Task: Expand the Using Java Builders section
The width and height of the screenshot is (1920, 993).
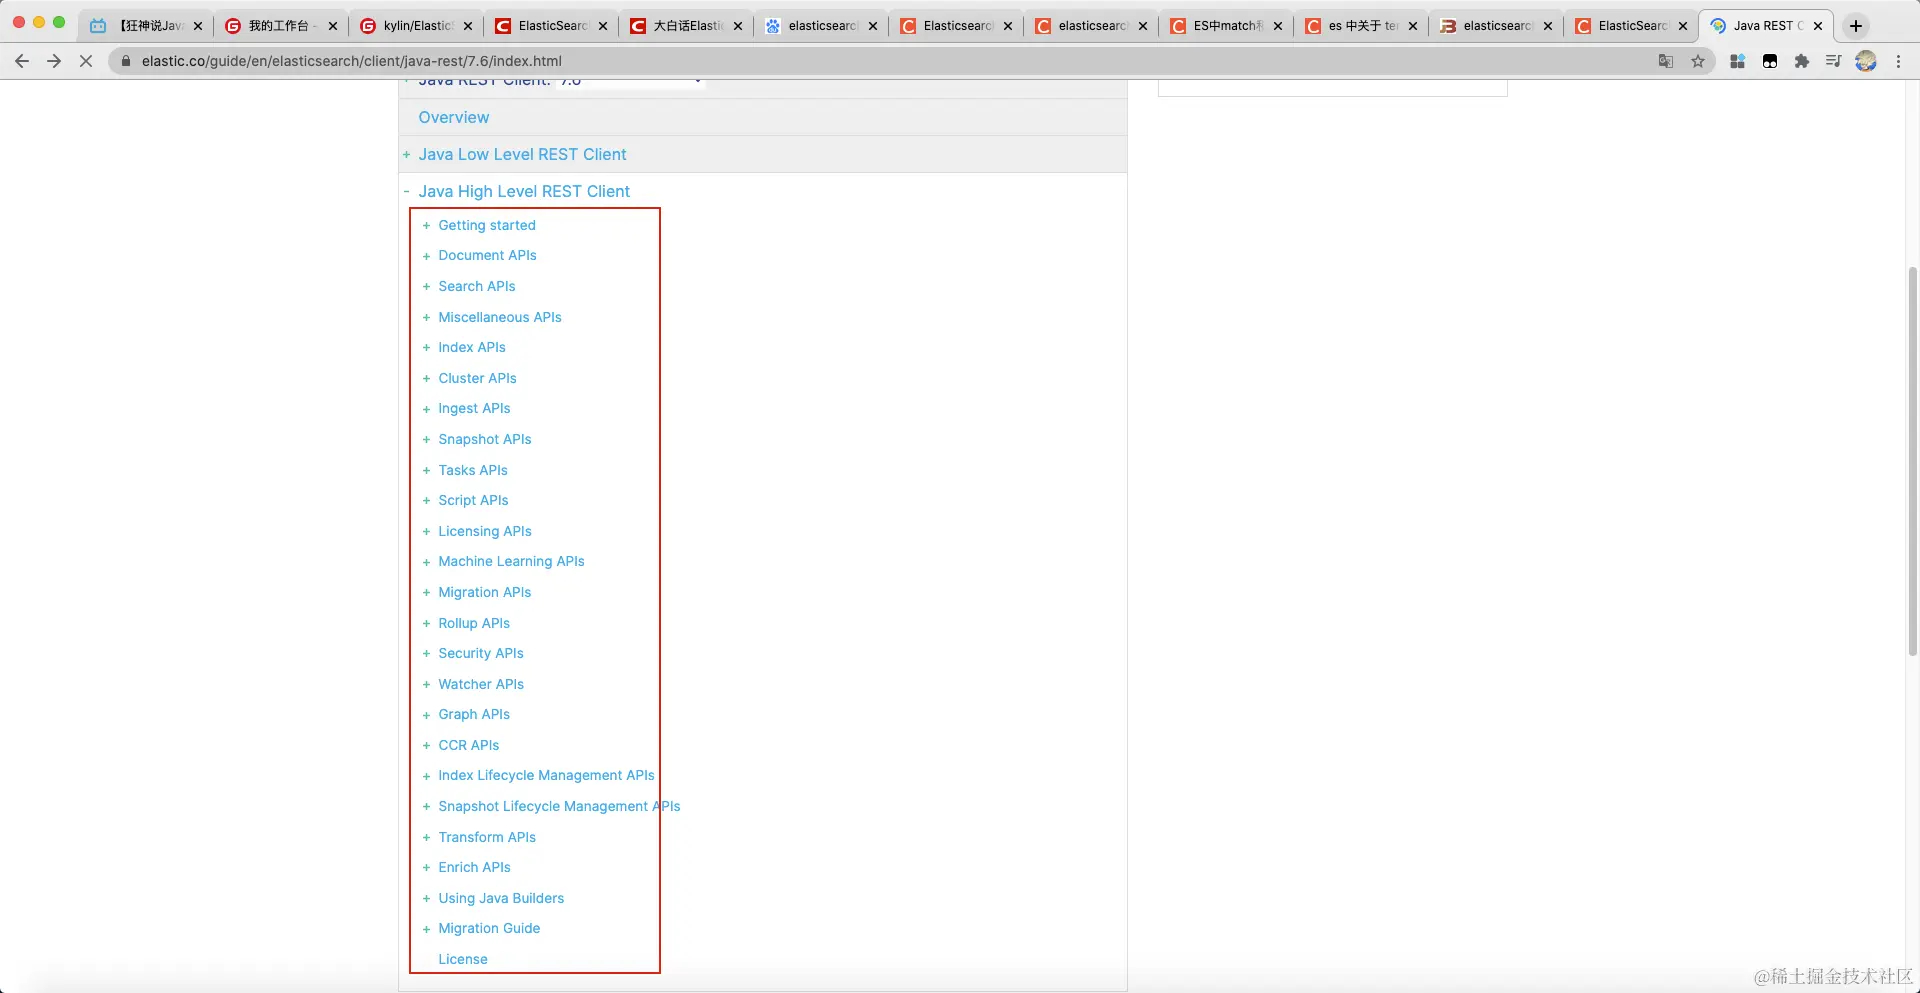Action: coord(426,899)
